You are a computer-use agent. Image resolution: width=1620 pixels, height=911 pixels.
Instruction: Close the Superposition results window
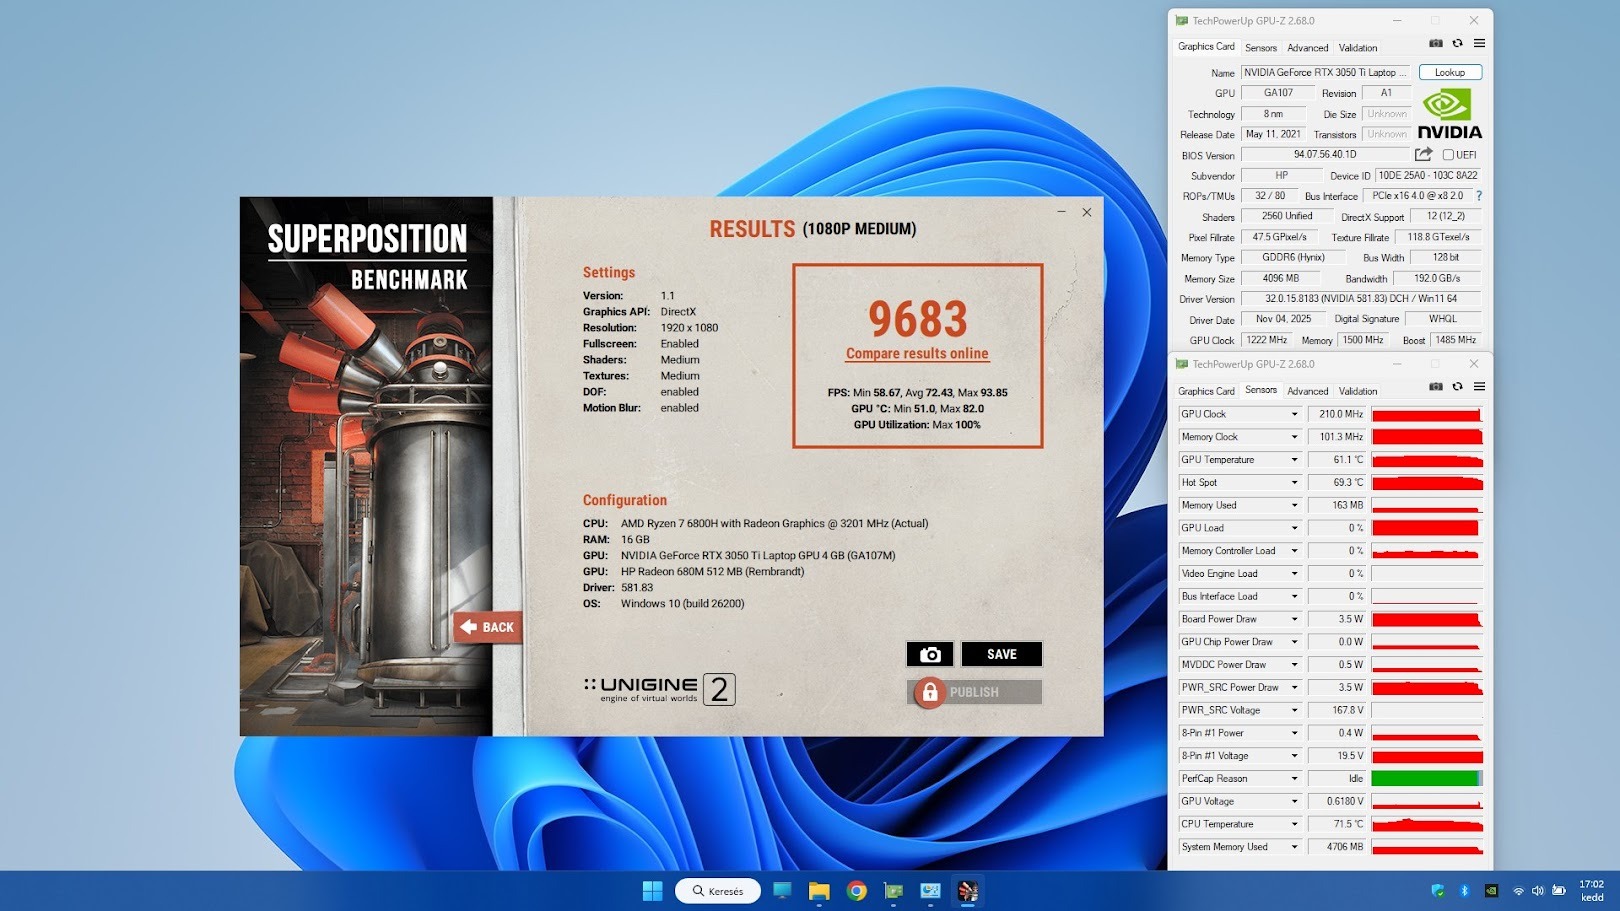pyautogui.click(x=1087, y=212)
